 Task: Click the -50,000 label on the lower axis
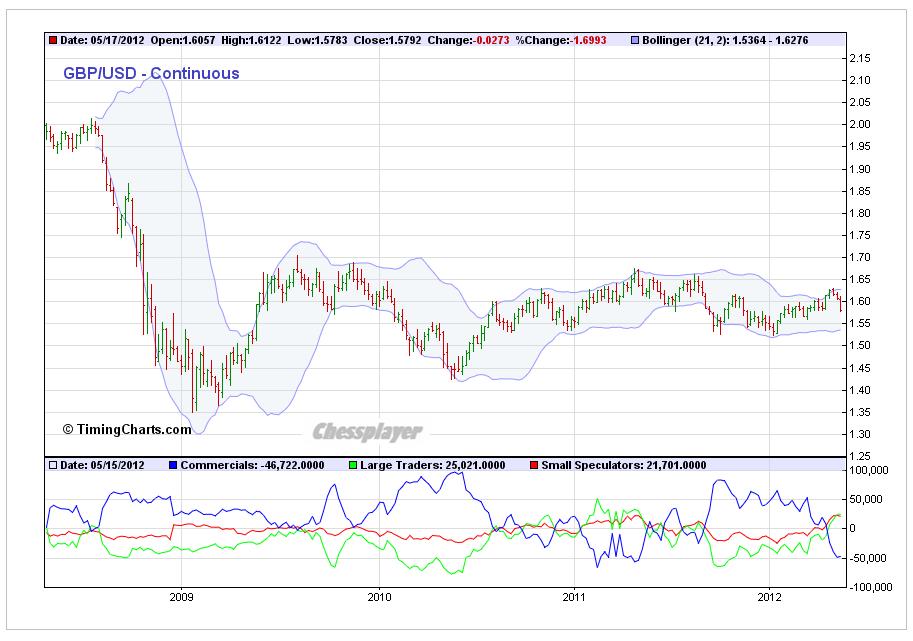867,558
